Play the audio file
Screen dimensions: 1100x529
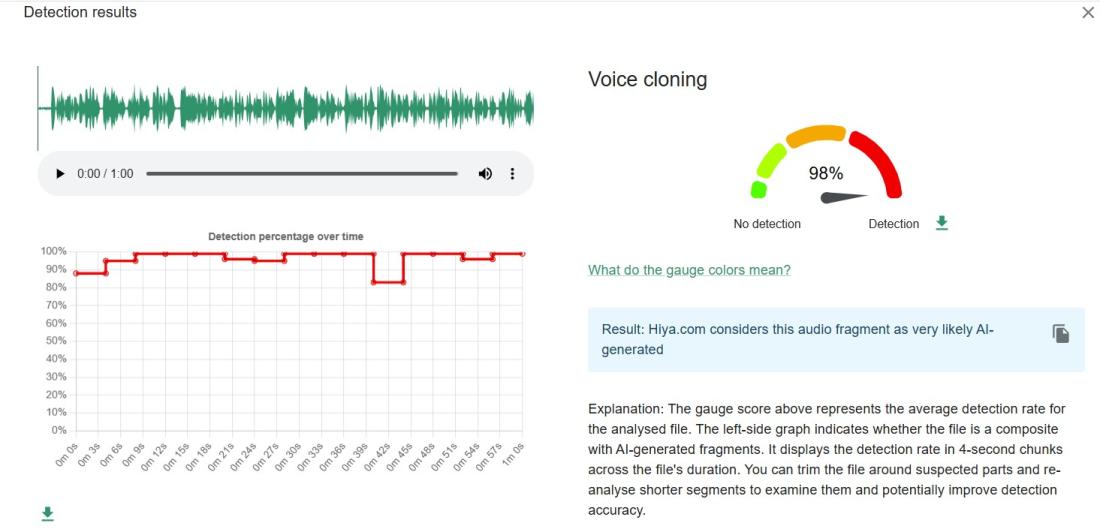coord(60,174)
